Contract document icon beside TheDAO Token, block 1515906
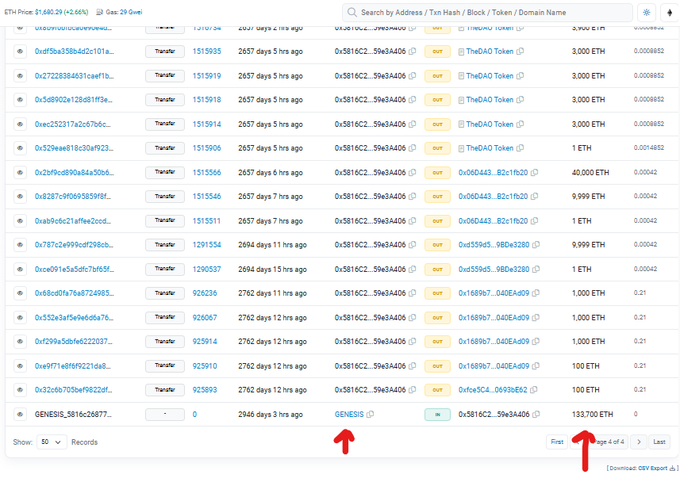This screenshot has width=680, height=482. pyautogui.click(x=461, y=148)
